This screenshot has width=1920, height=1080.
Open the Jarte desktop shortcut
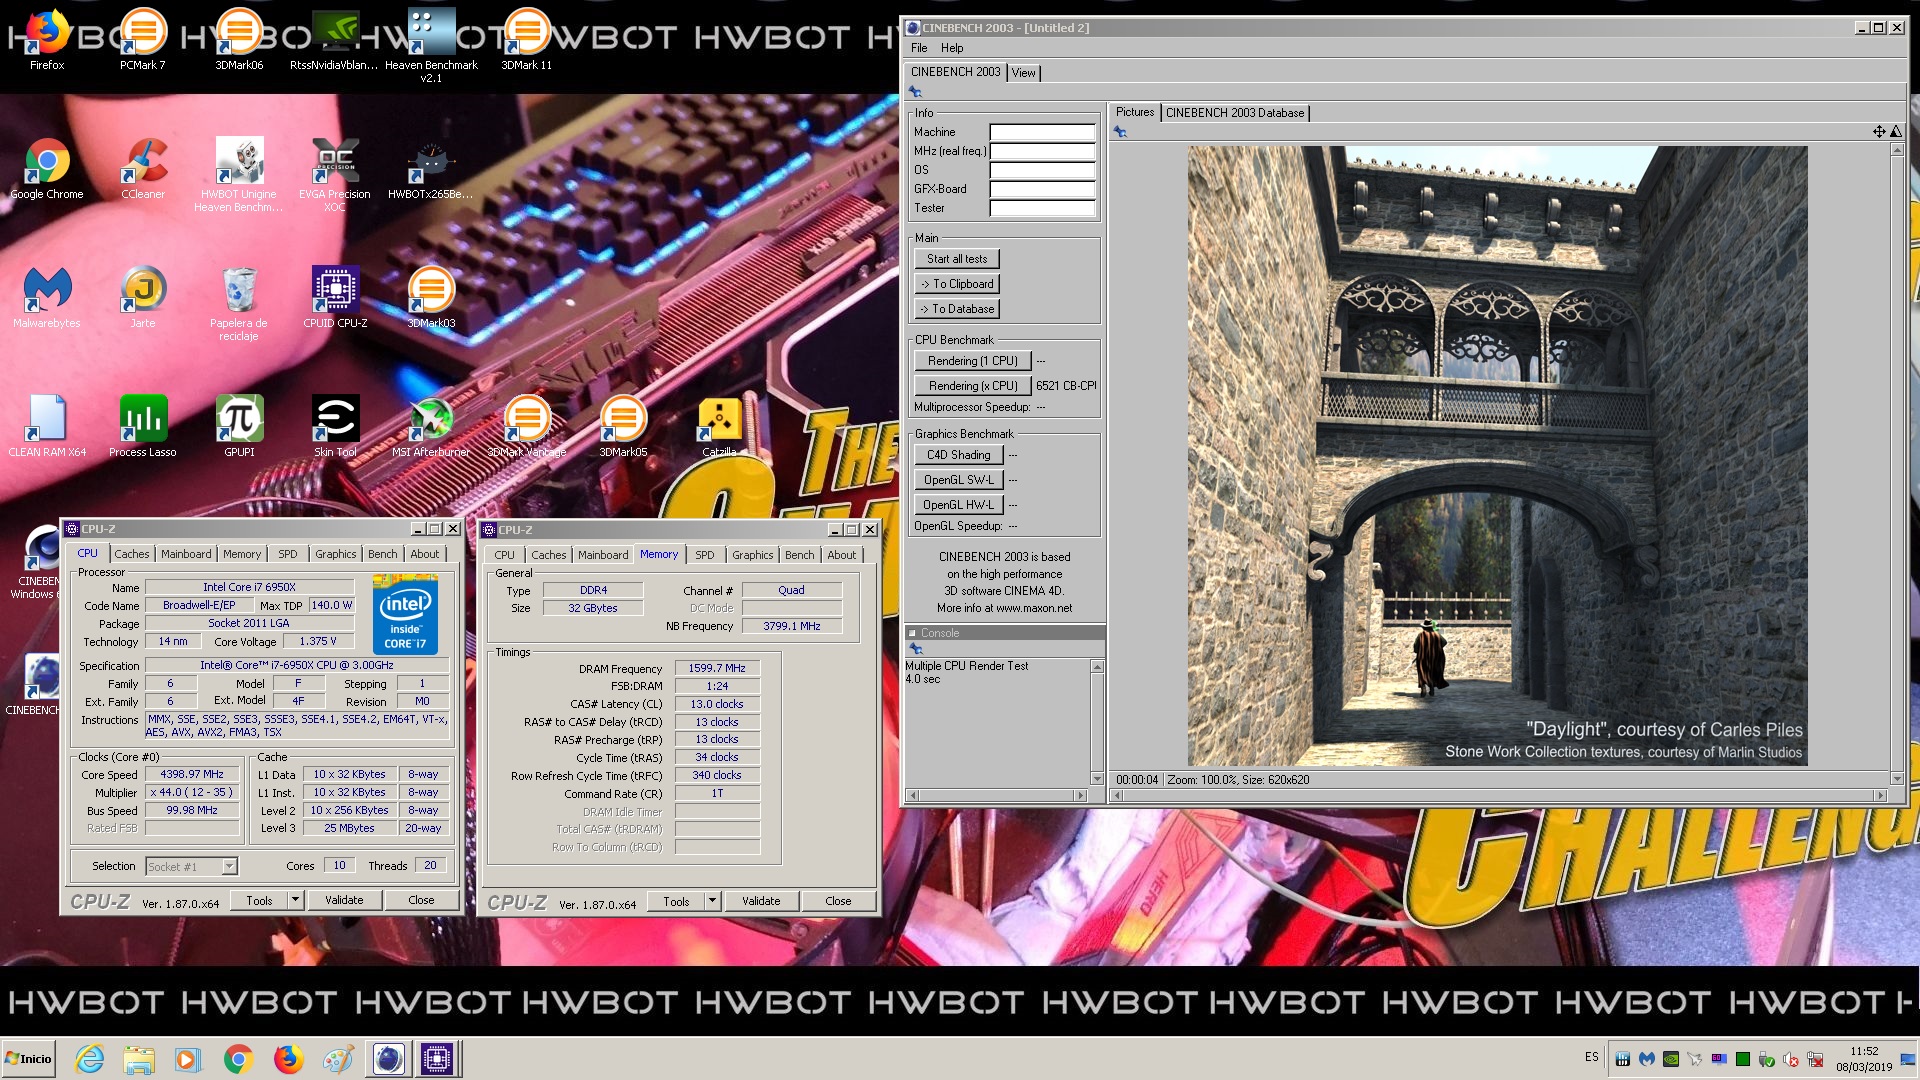(x=143, y=298)
